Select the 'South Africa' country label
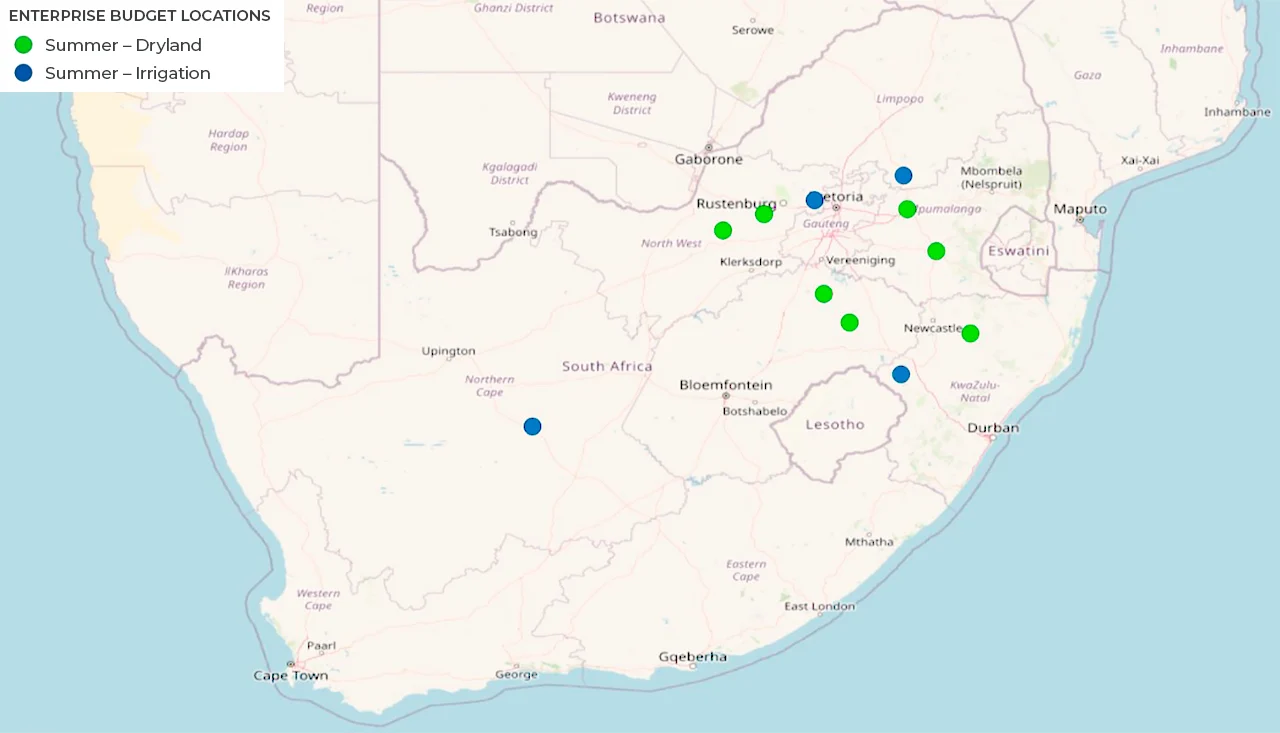 pyautogui.click(x=607, y=366)
